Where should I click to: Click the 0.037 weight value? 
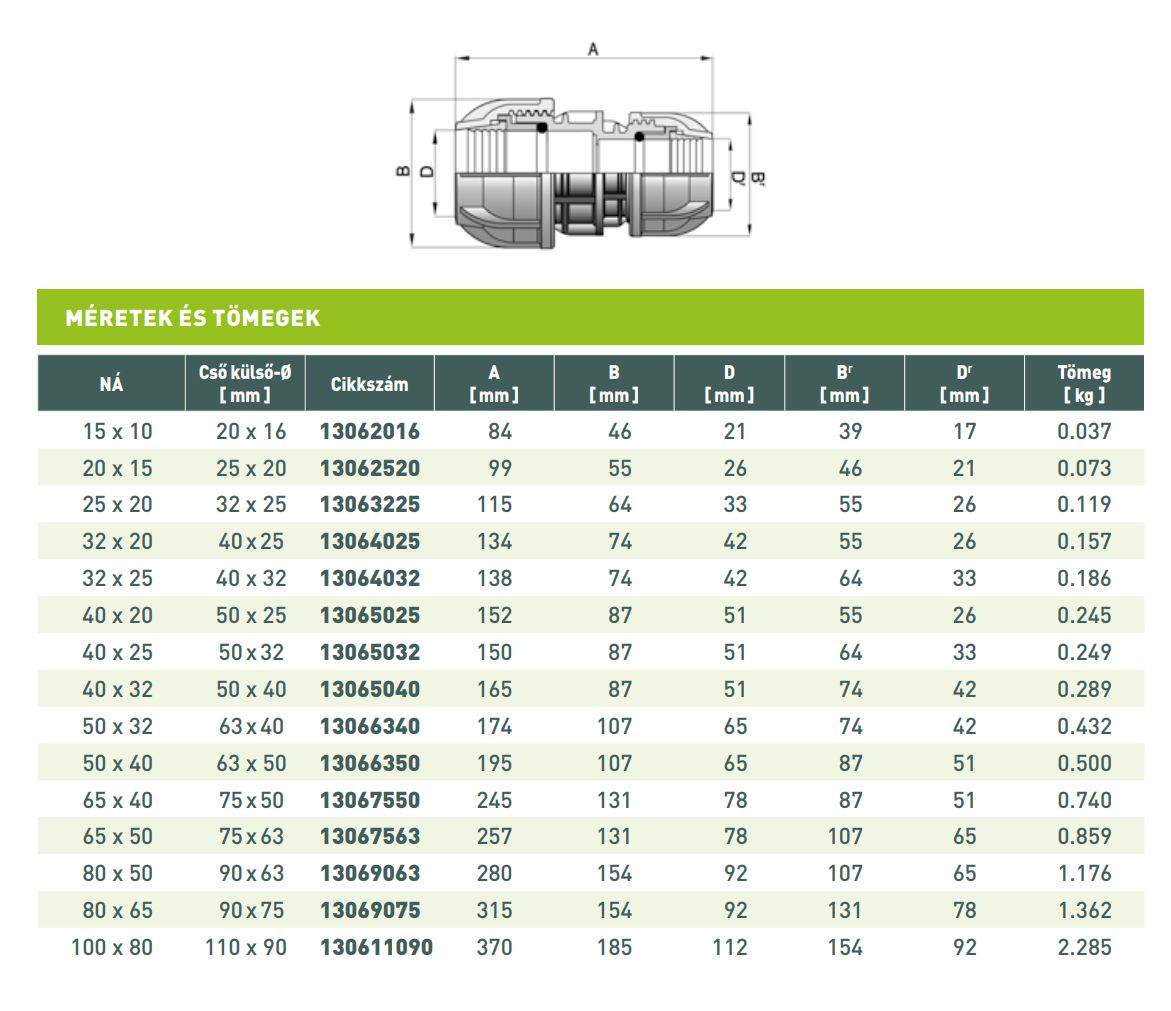coord(1084,432)
